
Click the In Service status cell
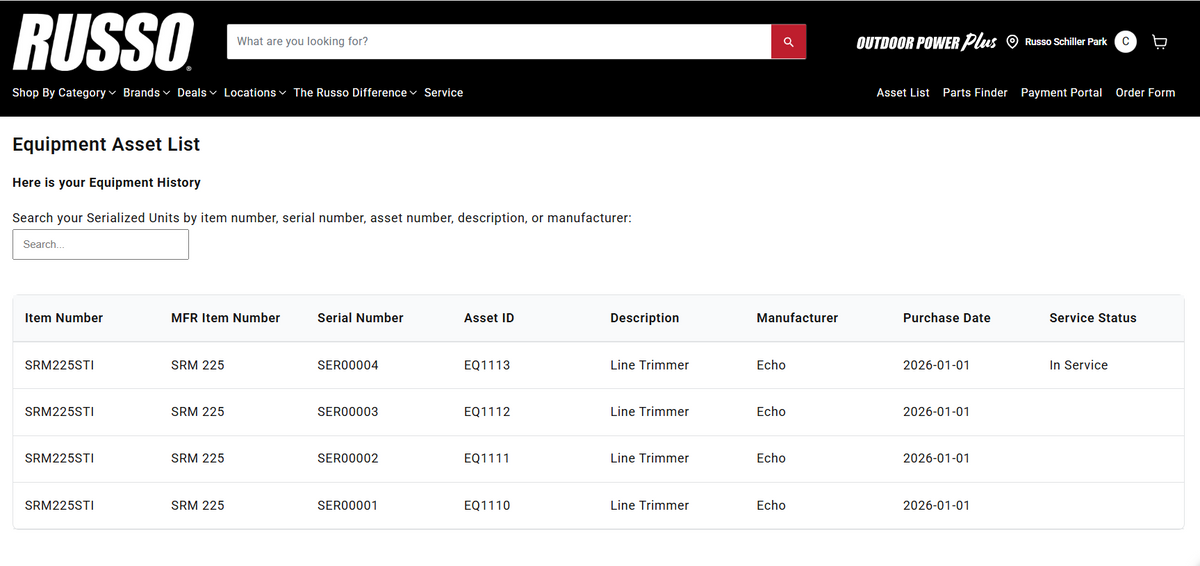1079,365
